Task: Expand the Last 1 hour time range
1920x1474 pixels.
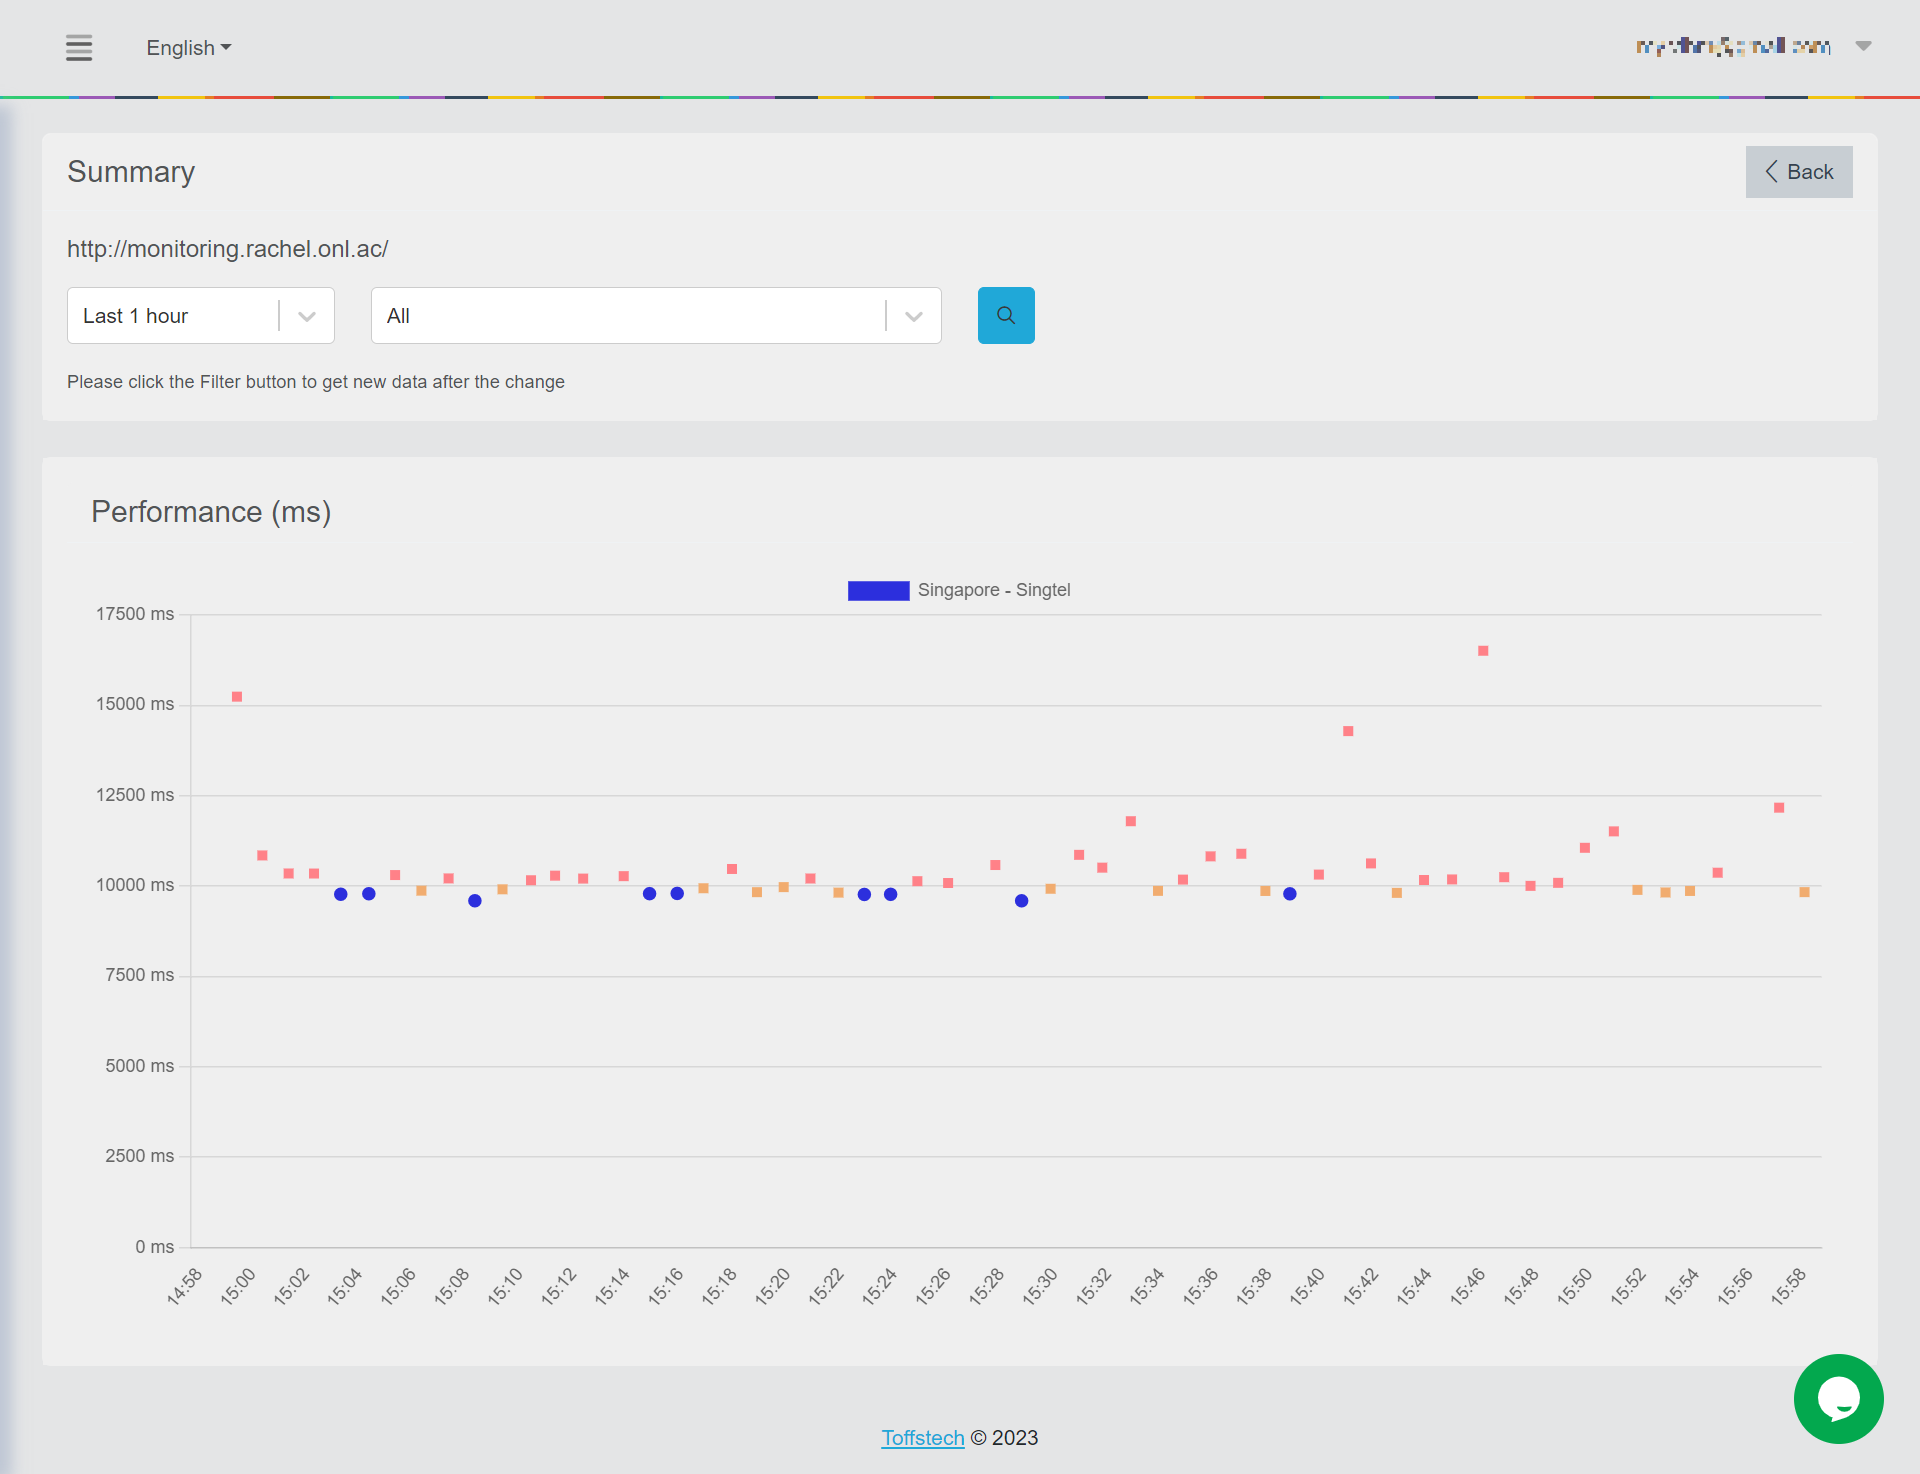Action: tap(200, 316)
